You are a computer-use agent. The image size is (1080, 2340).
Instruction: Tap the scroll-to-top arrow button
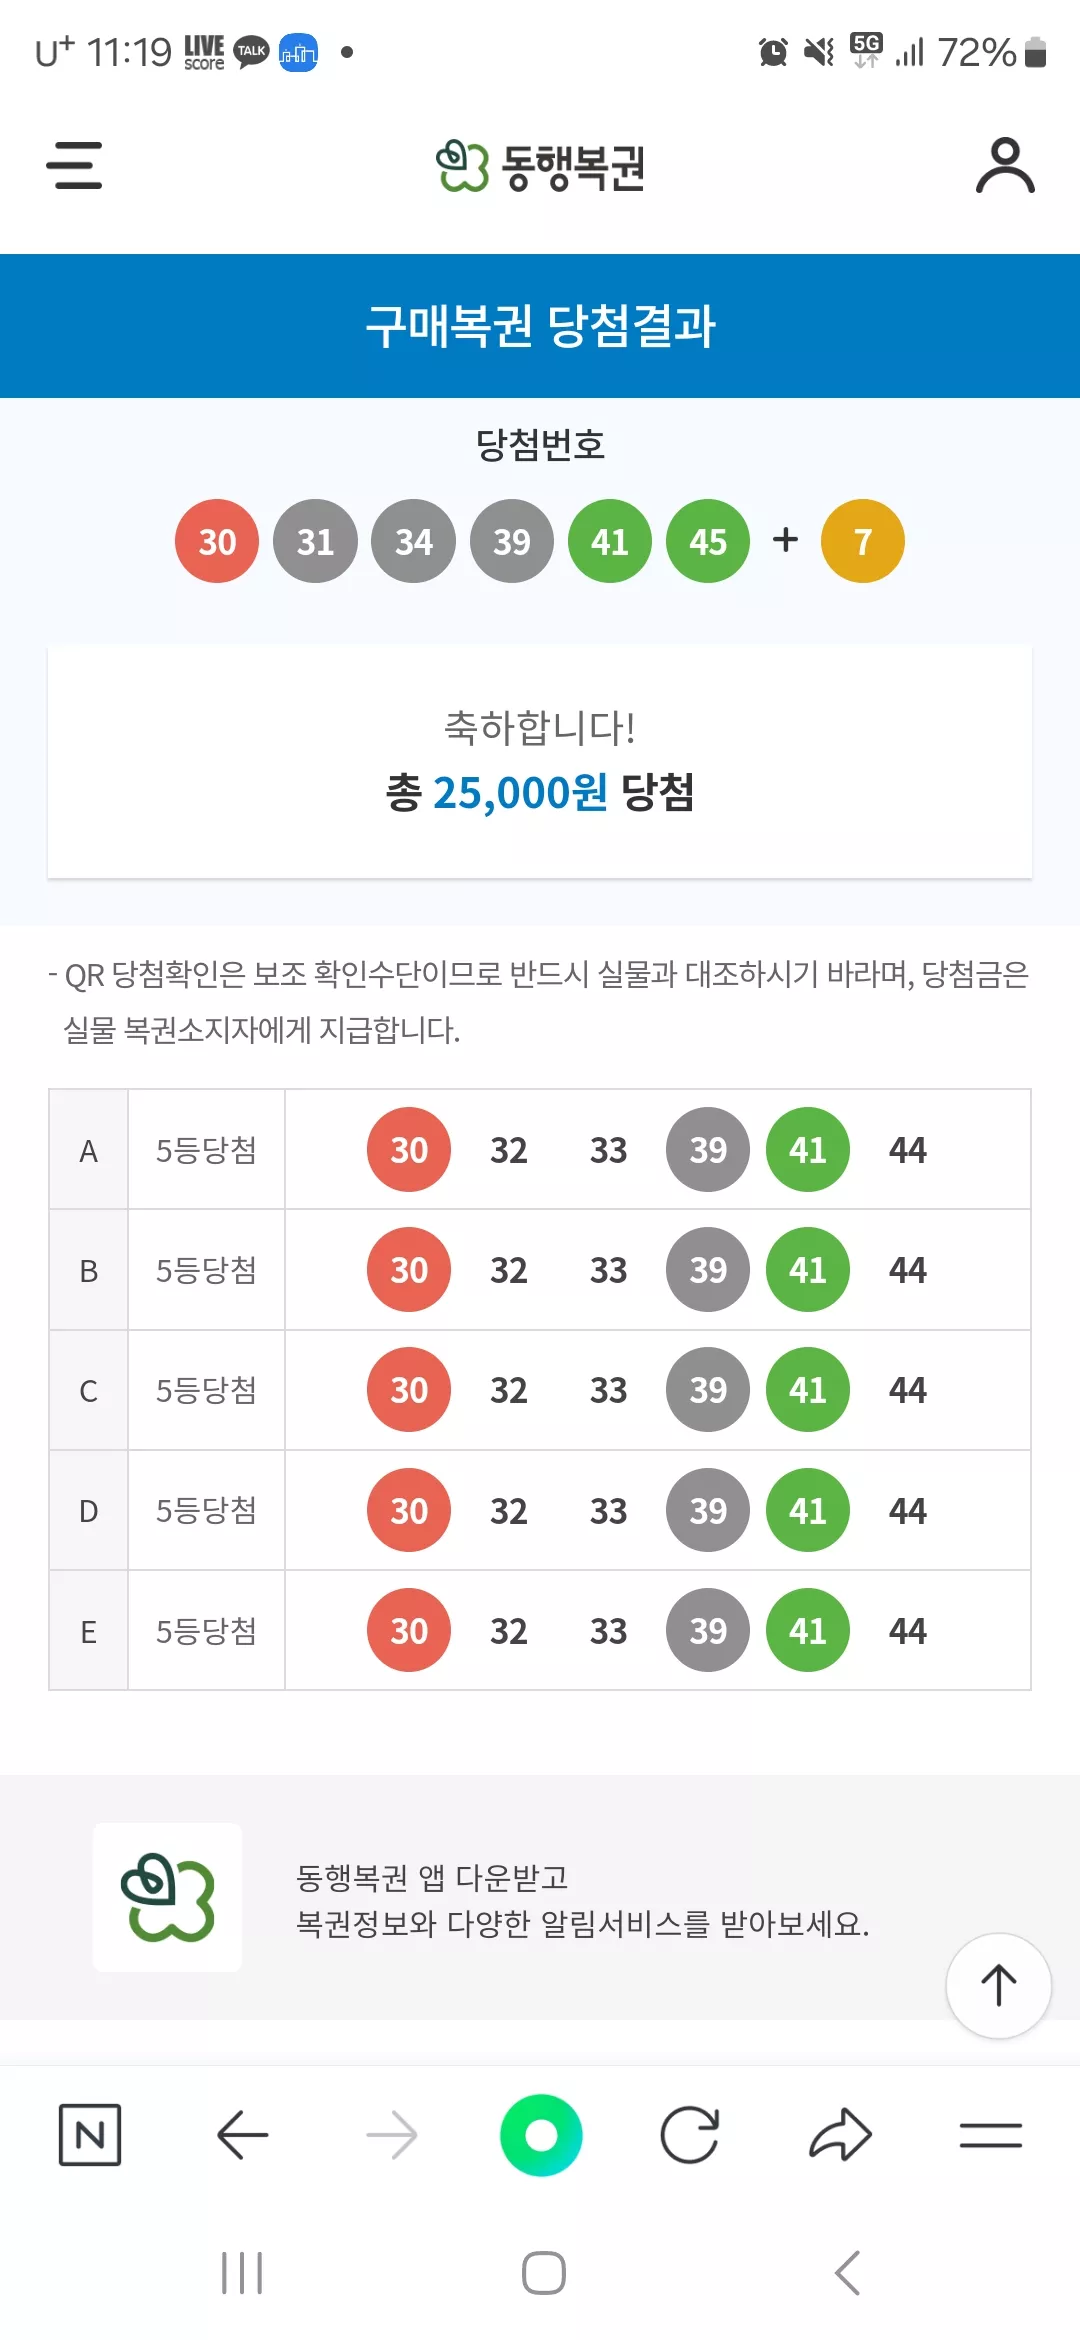point(998,1986)
